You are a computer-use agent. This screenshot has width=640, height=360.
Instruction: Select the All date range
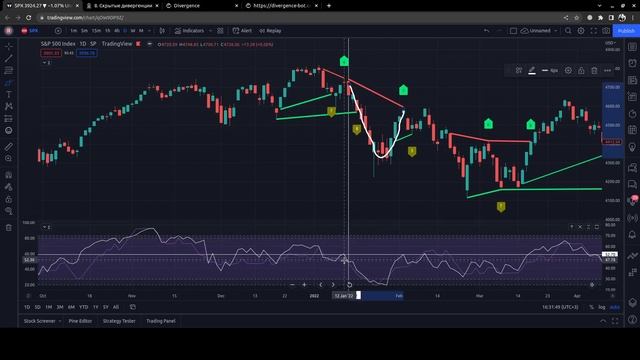coord(116,307)
